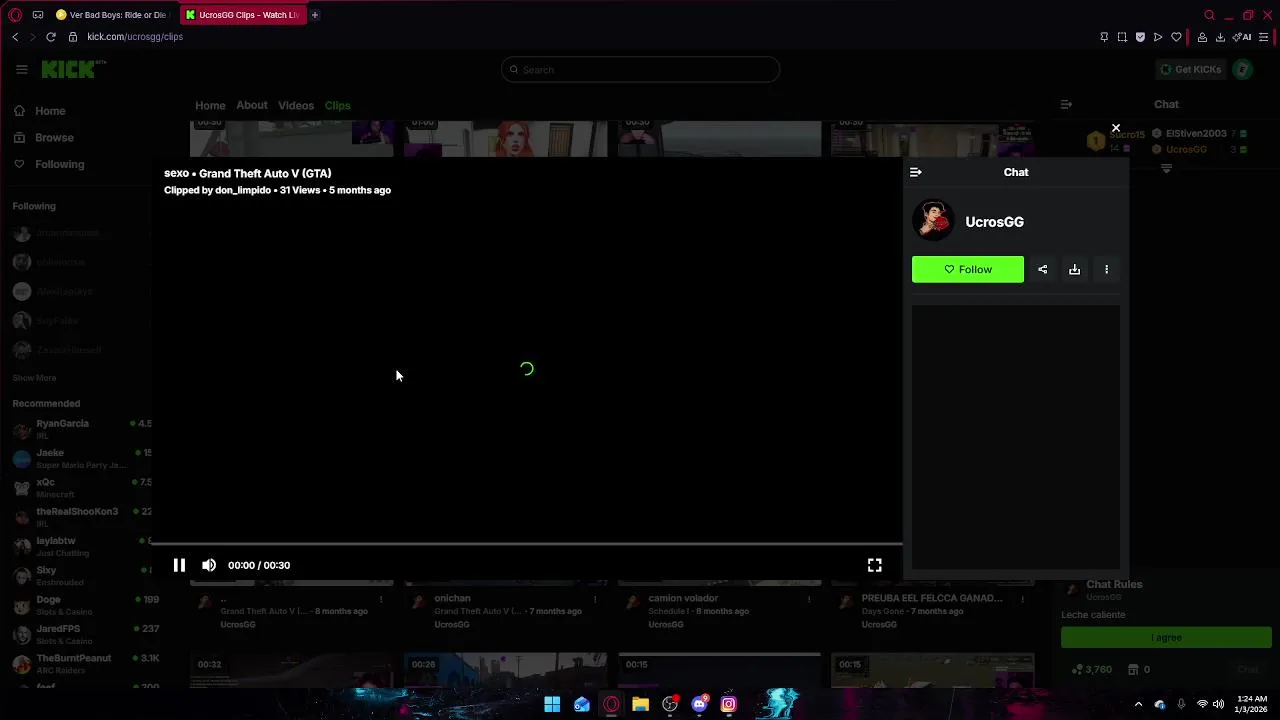Open the PRUEBA EEL FELCCA clip menu
1280x720 pixels.
[x=1022, y=599]
